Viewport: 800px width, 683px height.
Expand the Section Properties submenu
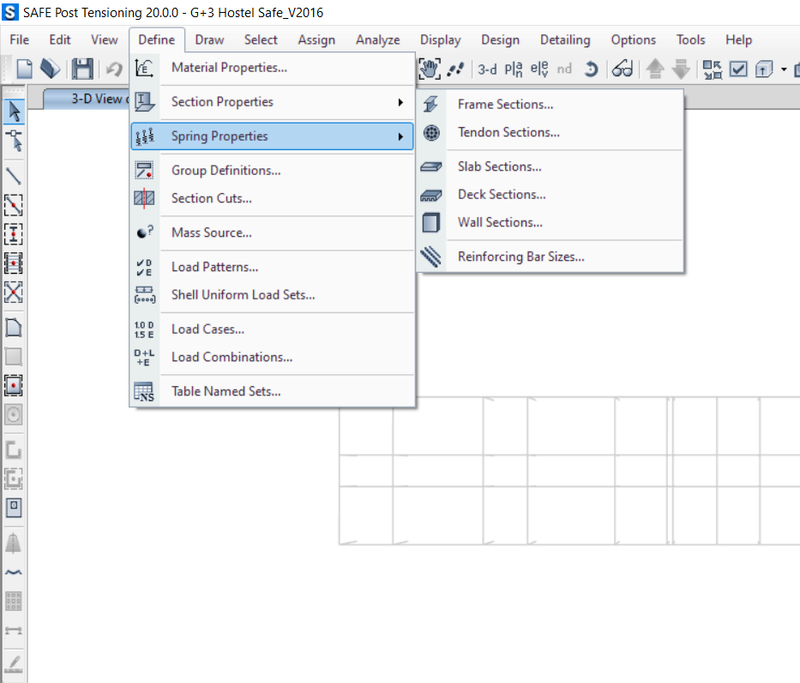coord(272,102)
